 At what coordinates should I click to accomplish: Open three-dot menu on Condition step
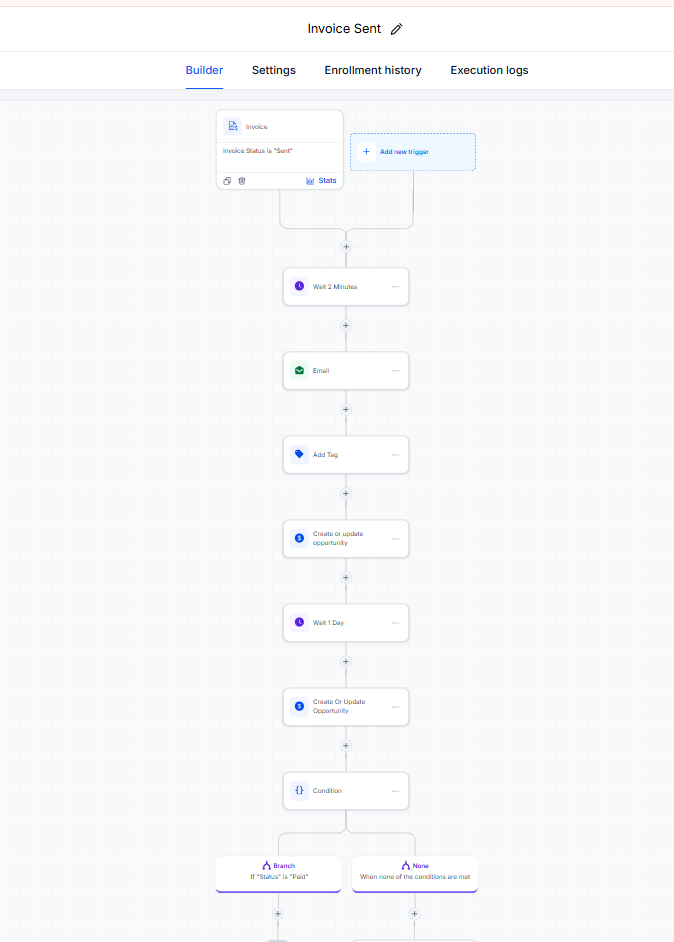coord(395,791)
